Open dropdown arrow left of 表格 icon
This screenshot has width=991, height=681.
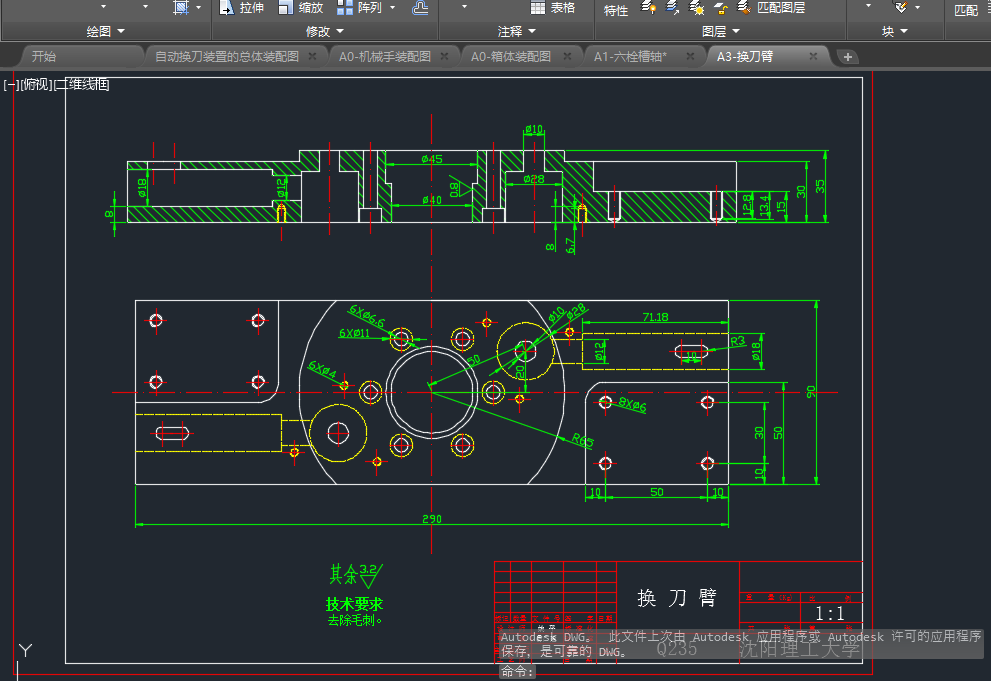(x=465, y=7)
